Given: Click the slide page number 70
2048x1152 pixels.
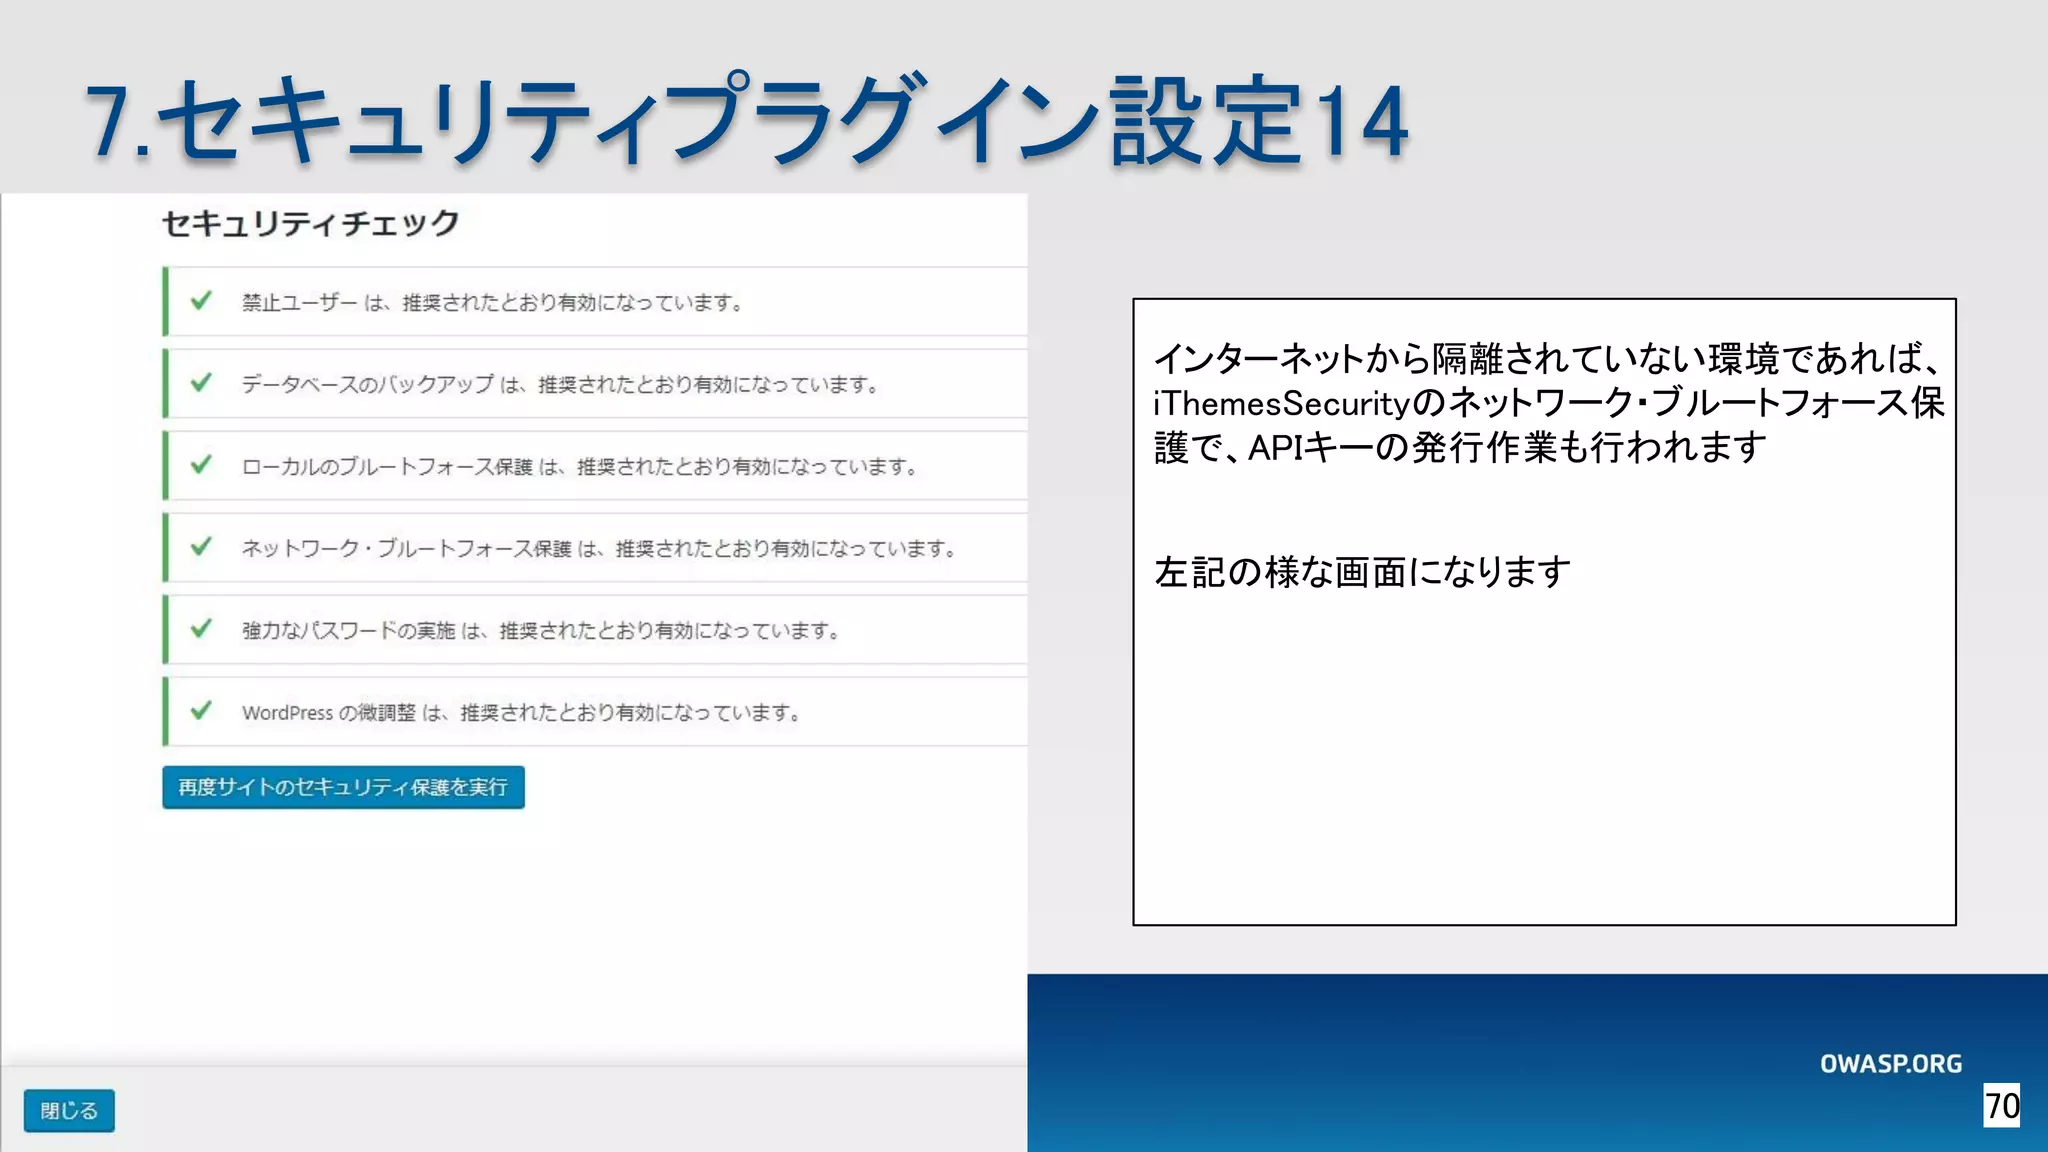Looking at the screenshot, I should [2002, 1106].
